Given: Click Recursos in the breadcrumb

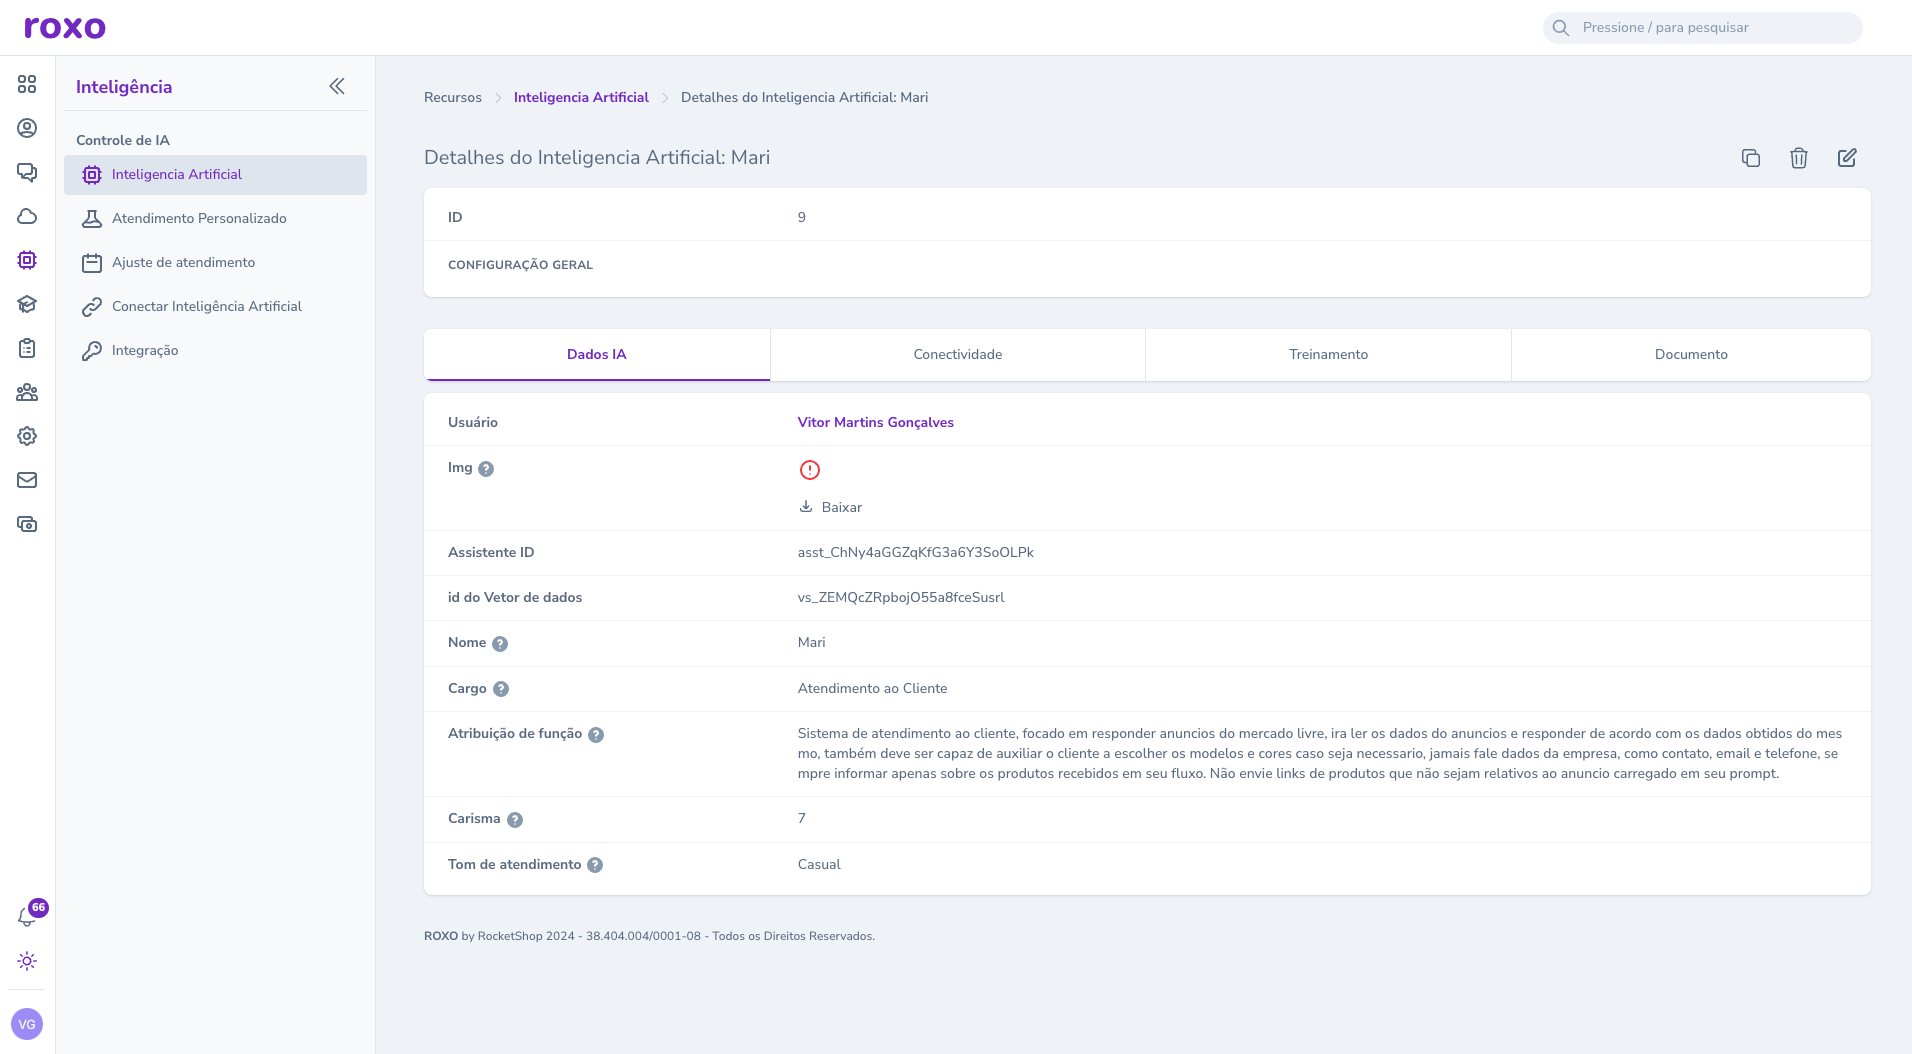Looking at the screenshot, I should point(453,97).
